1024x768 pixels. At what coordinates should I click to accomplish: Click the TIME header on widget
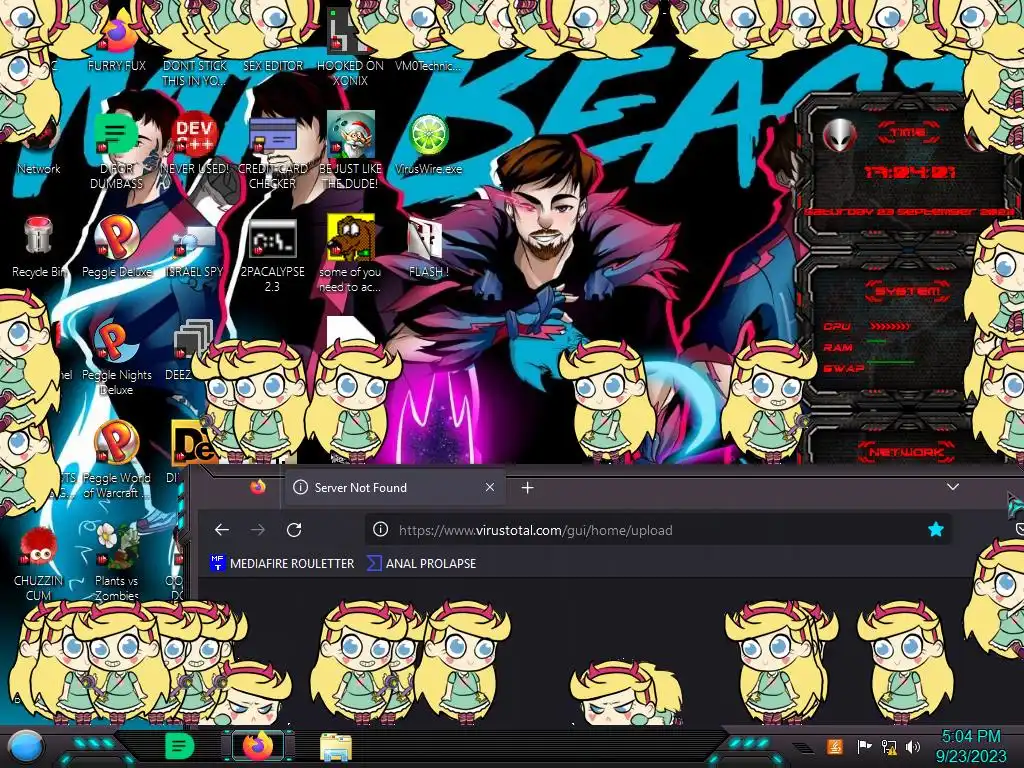coord(908,133)
